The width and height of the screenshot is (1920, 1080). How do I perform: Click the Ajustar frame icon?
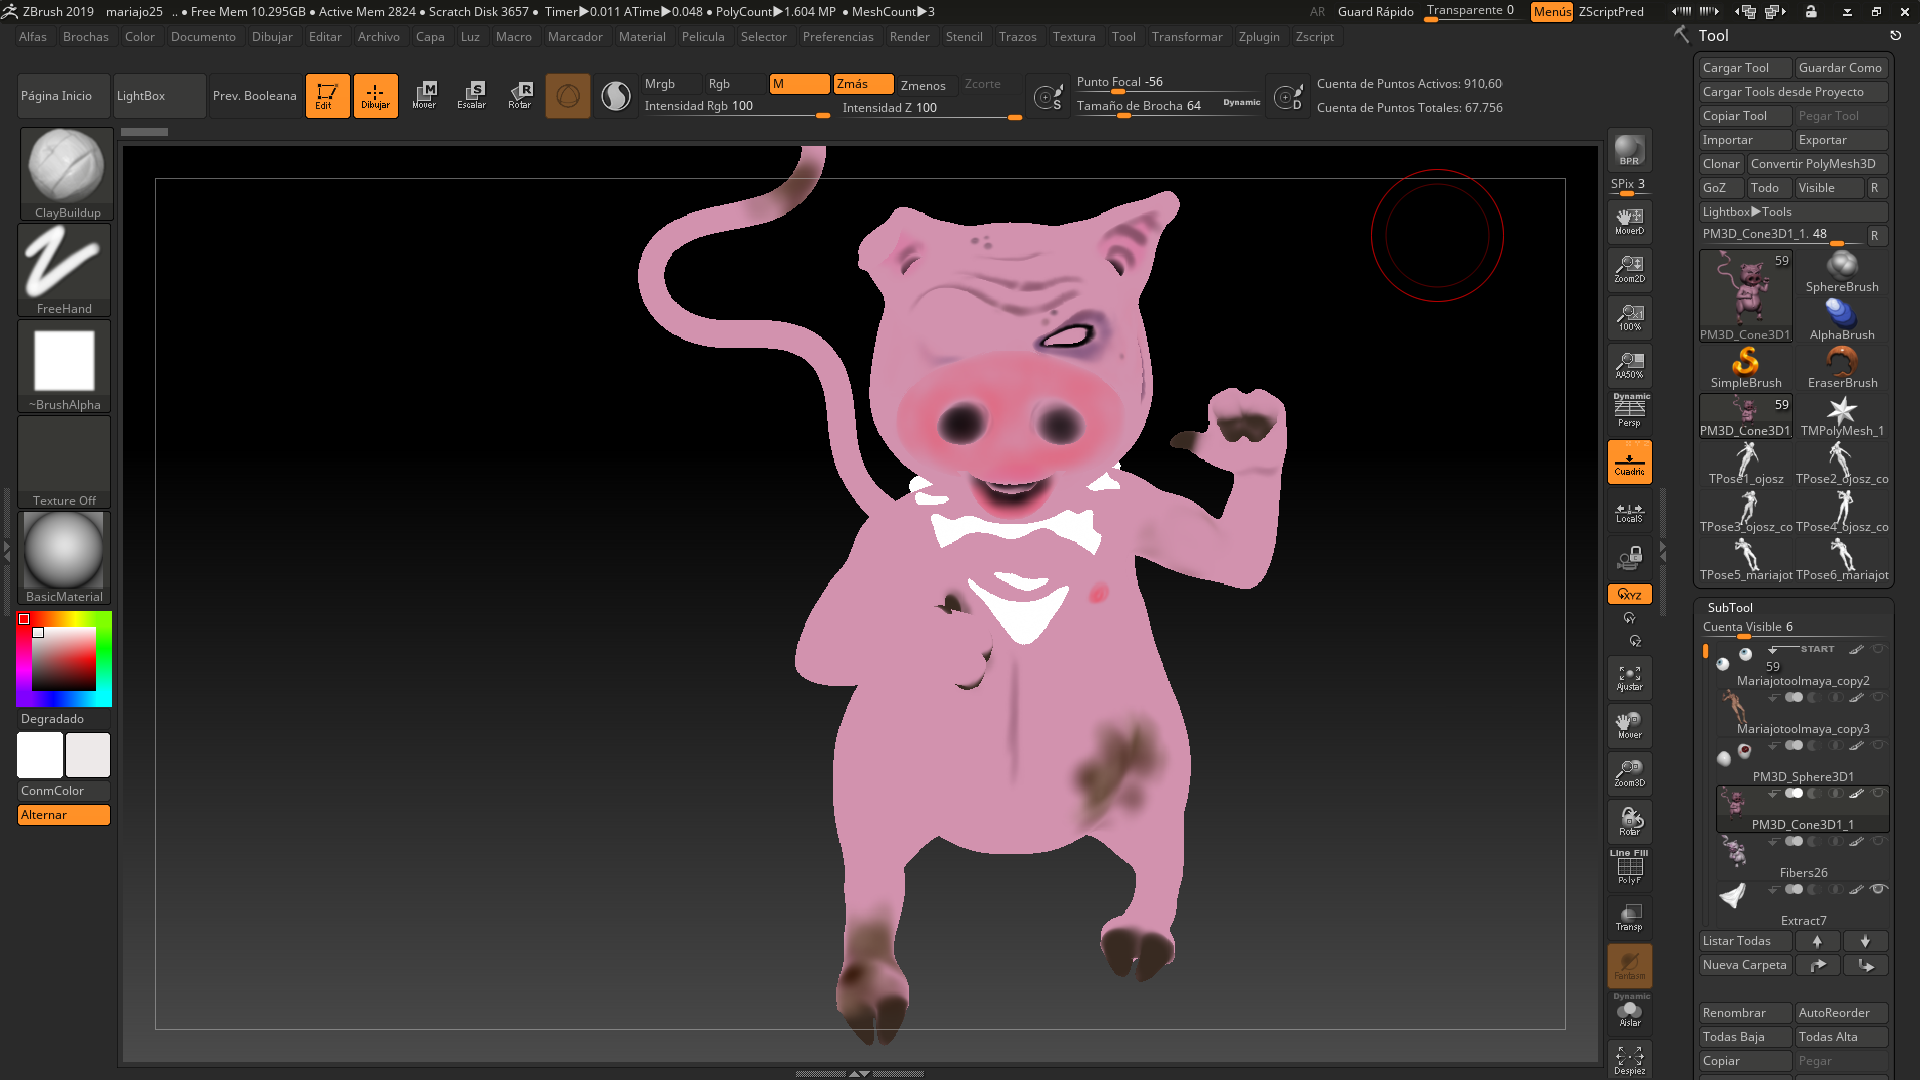(1629, 678)
